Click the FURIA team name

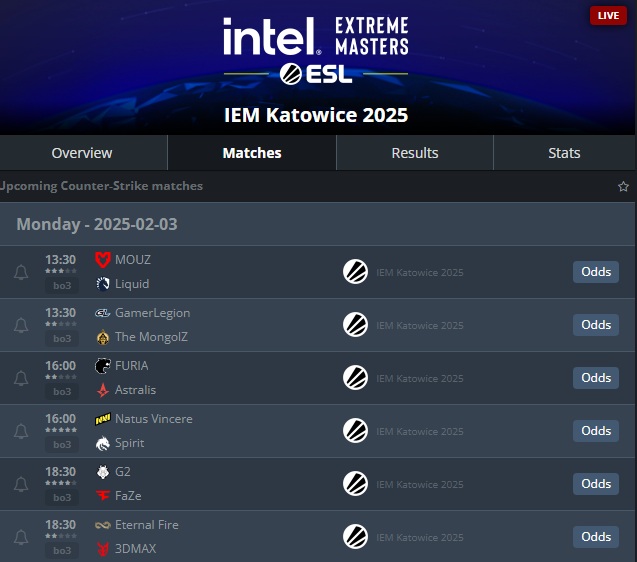(132, 366)
